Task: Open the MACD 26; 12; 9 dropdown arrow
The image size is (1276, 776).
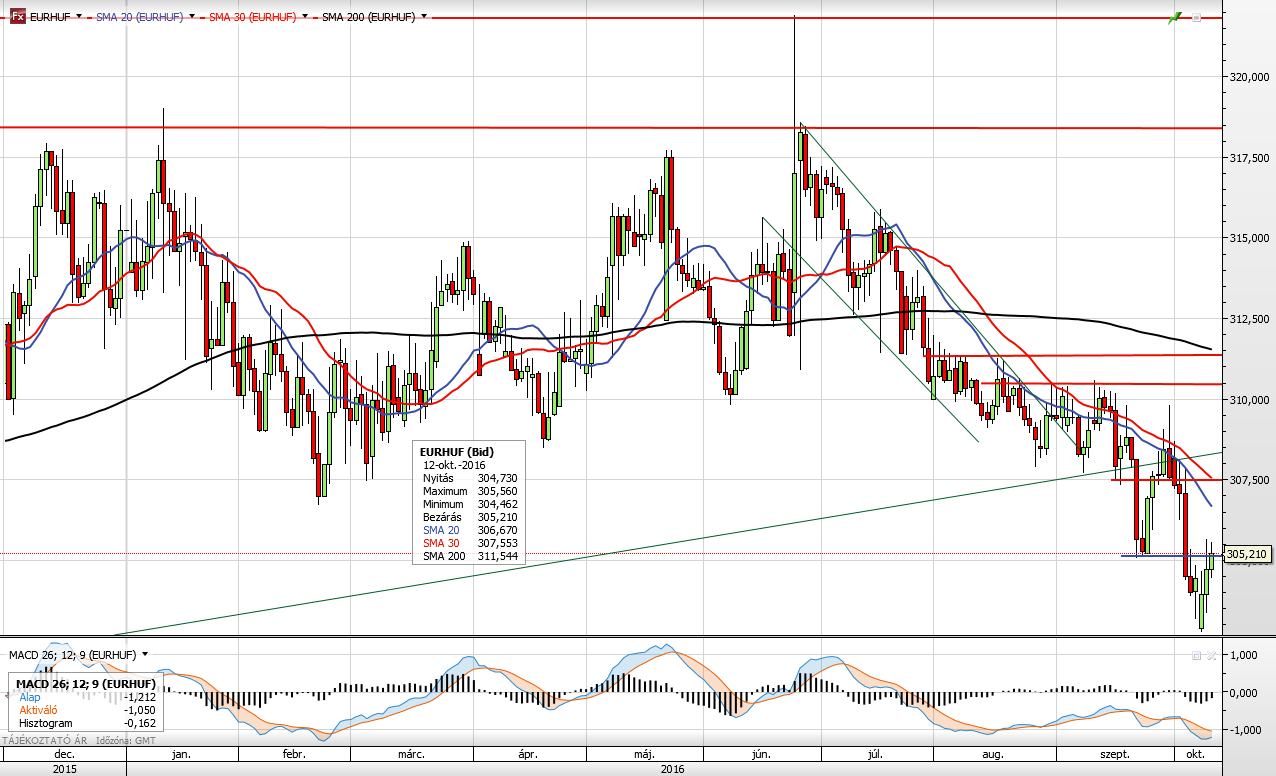Action: click(145, 654)
